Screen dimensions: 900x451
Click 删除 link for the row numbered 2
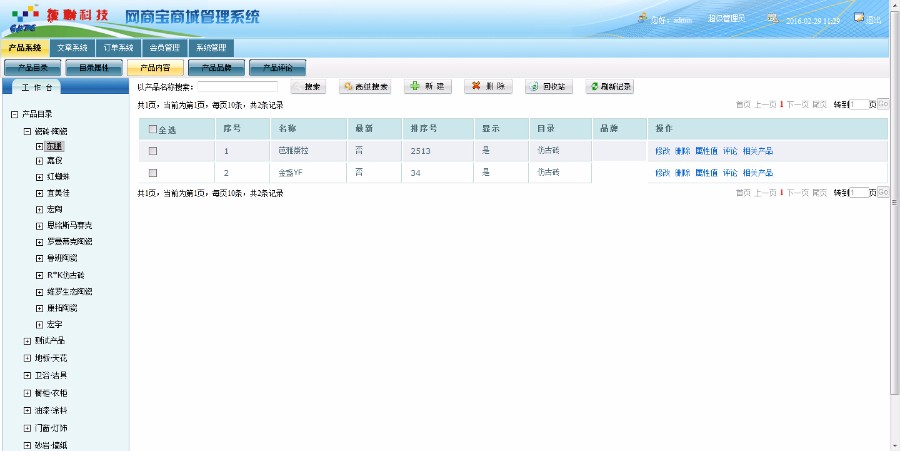coord(682,173)
